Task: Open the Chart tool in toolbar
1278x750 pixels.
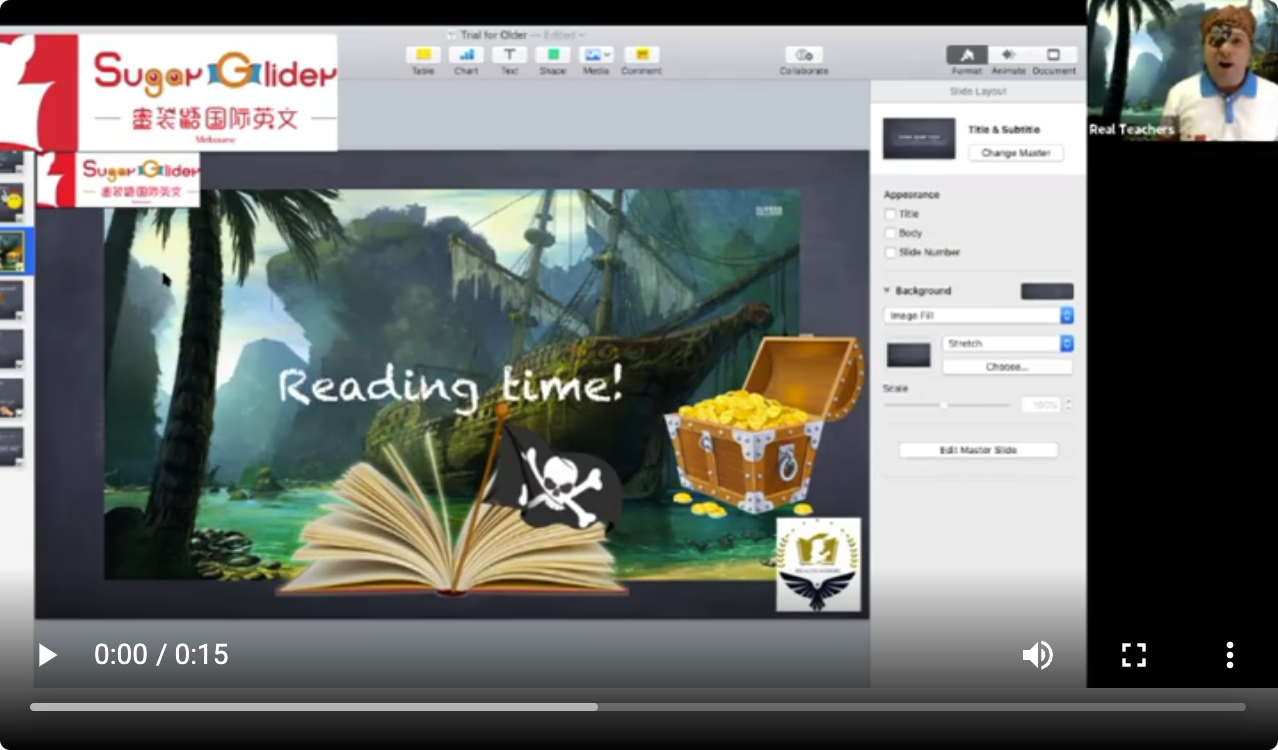Action: [466, 55]
